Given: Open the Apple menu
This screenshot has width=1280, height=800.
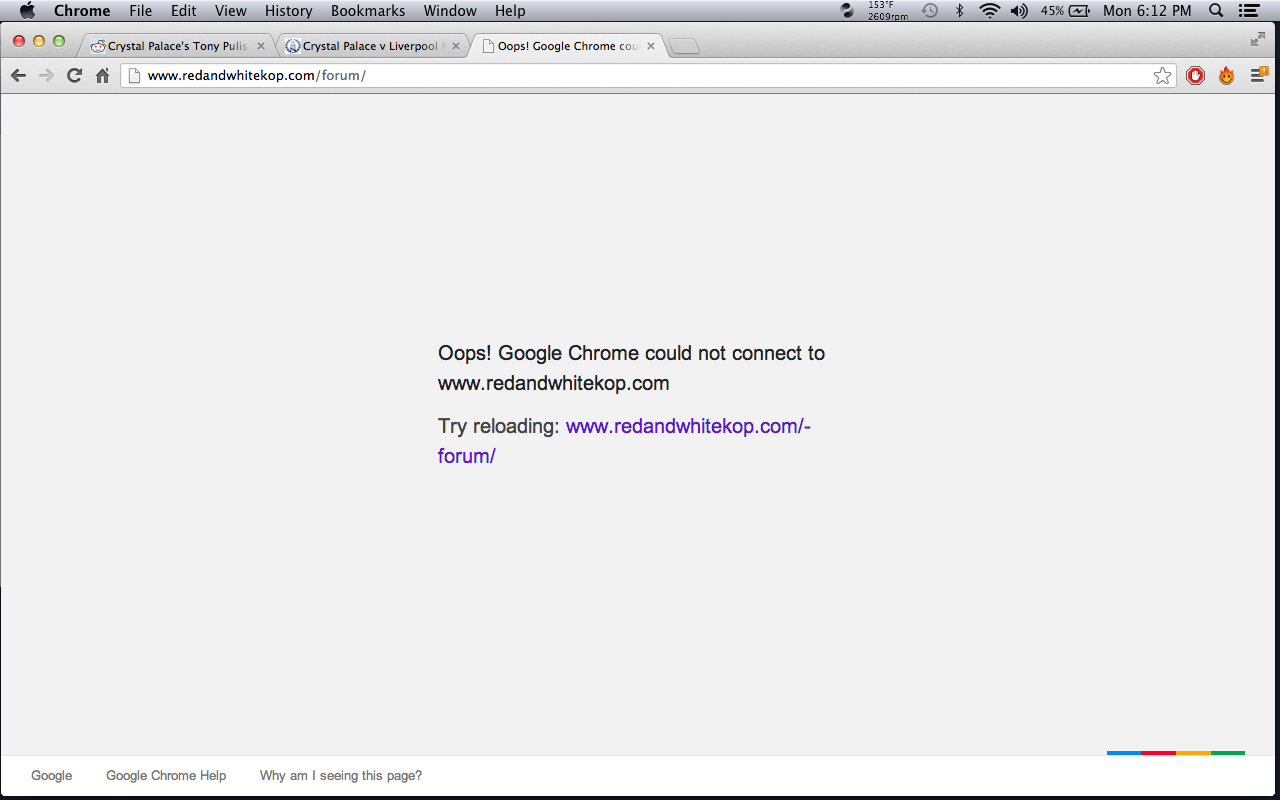Looking at the screenshot, I should tap(27, 11).
